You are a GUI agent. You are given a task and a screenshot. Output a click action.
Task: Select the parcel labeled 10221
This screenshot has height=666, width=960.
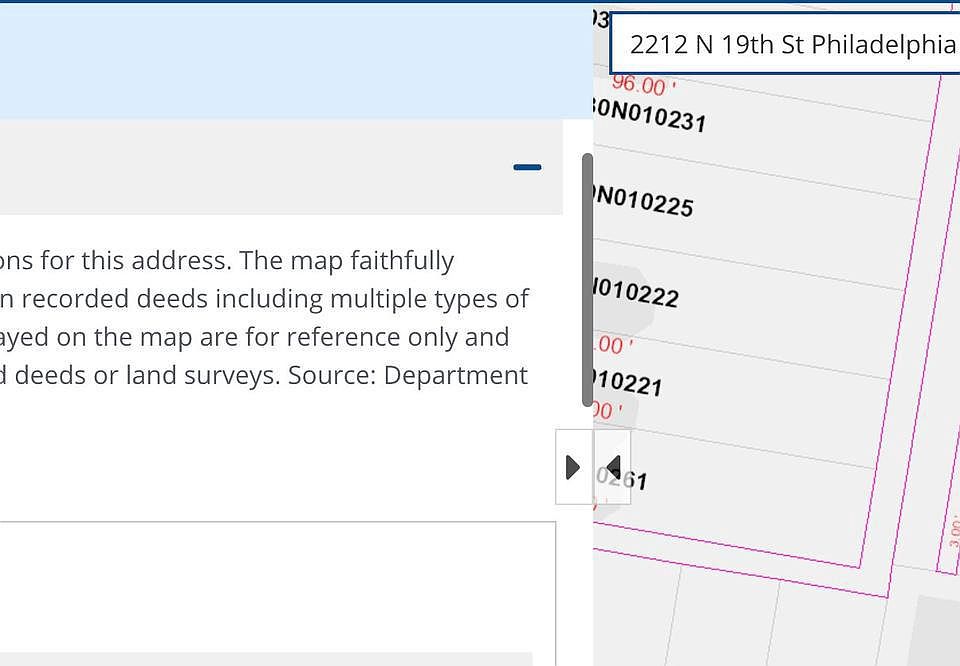point(628,382)
